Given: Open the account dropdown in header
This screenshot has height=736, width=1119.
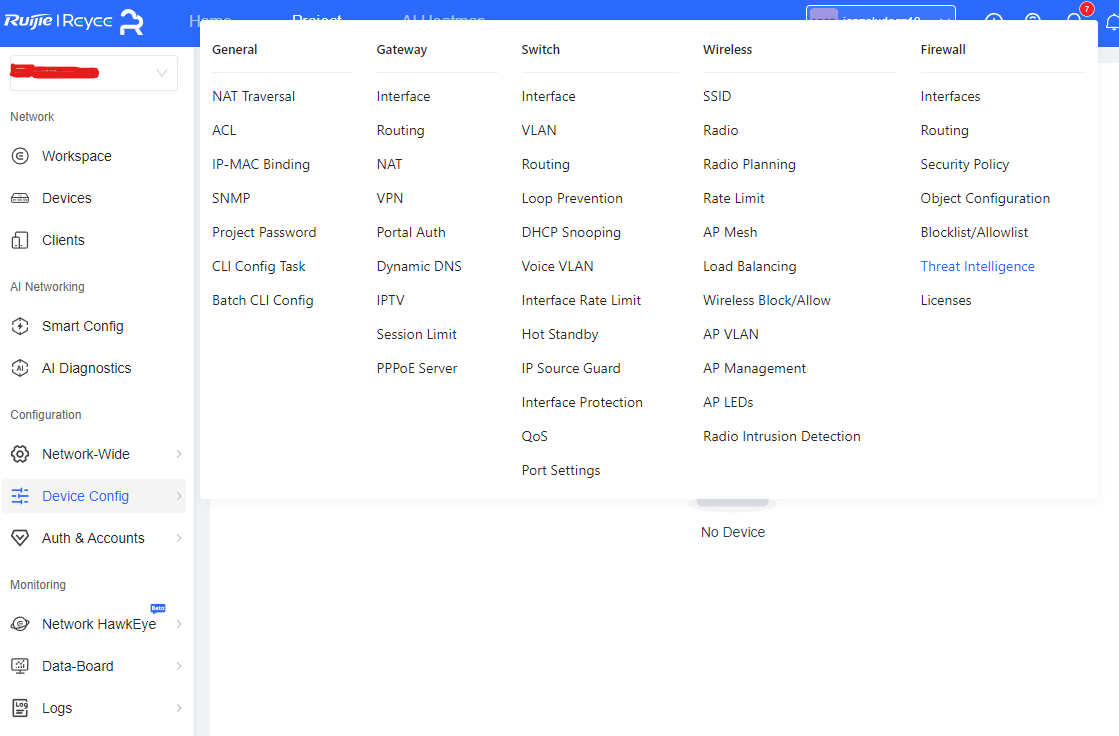Looking at the screenshot, I should tap(881, 13).
